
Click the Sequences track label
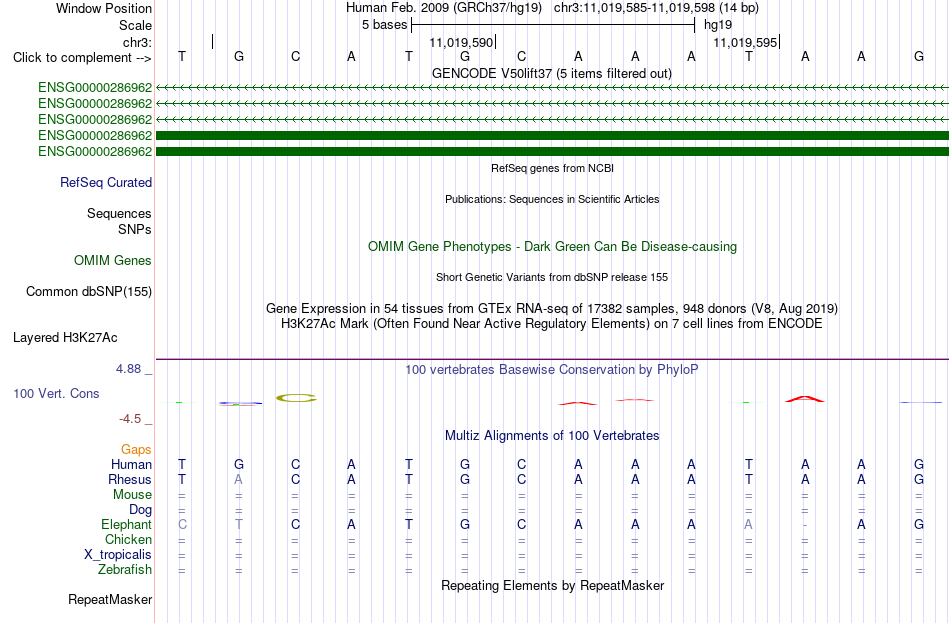[x=119, y=213]
